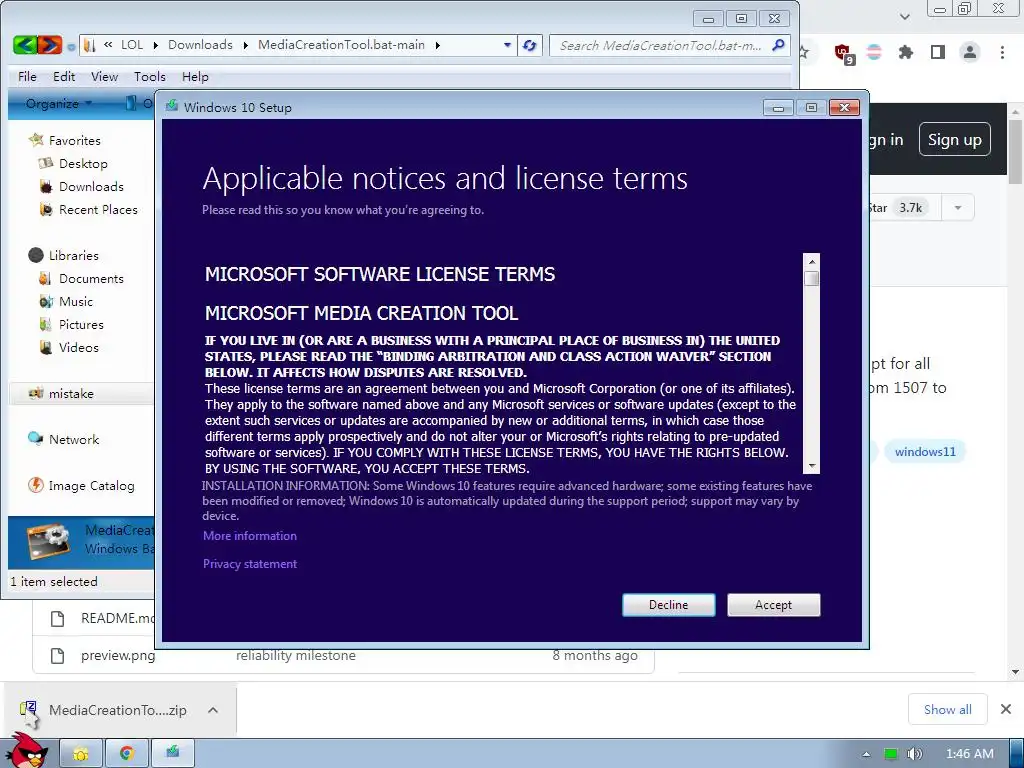Decline the Windows 10 license terms

coord(668,605)
